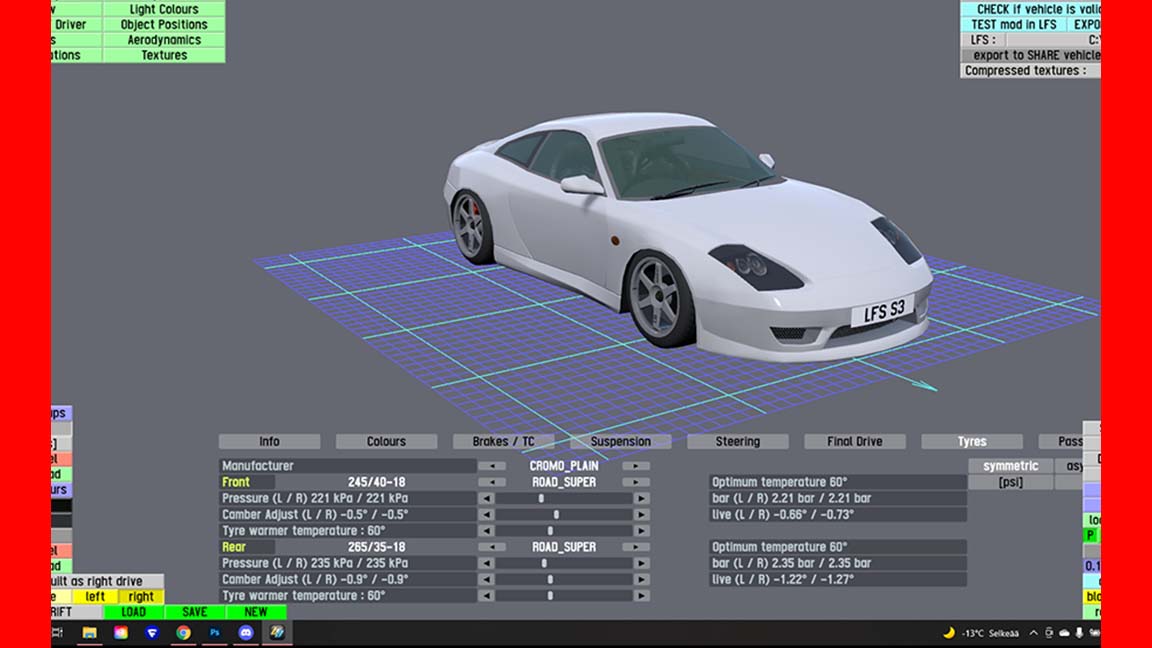Decrease Rear Camber Adjust -0.9° with left arrow
The width and height of the screenshot is (1152, 648).
click(x=486, y=579)
